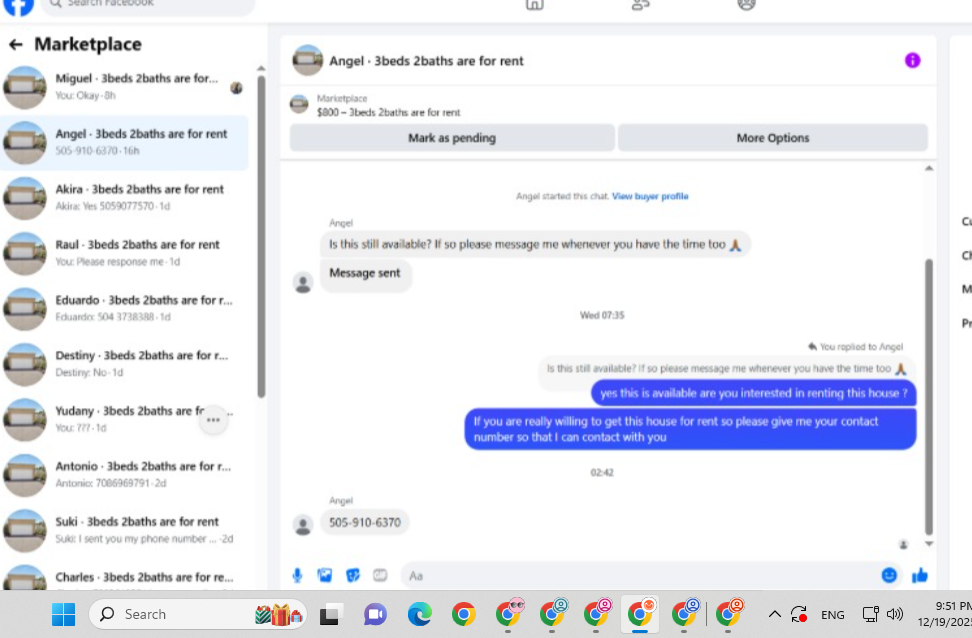
Task: Switch input language ENG
Action: point(833,615)
